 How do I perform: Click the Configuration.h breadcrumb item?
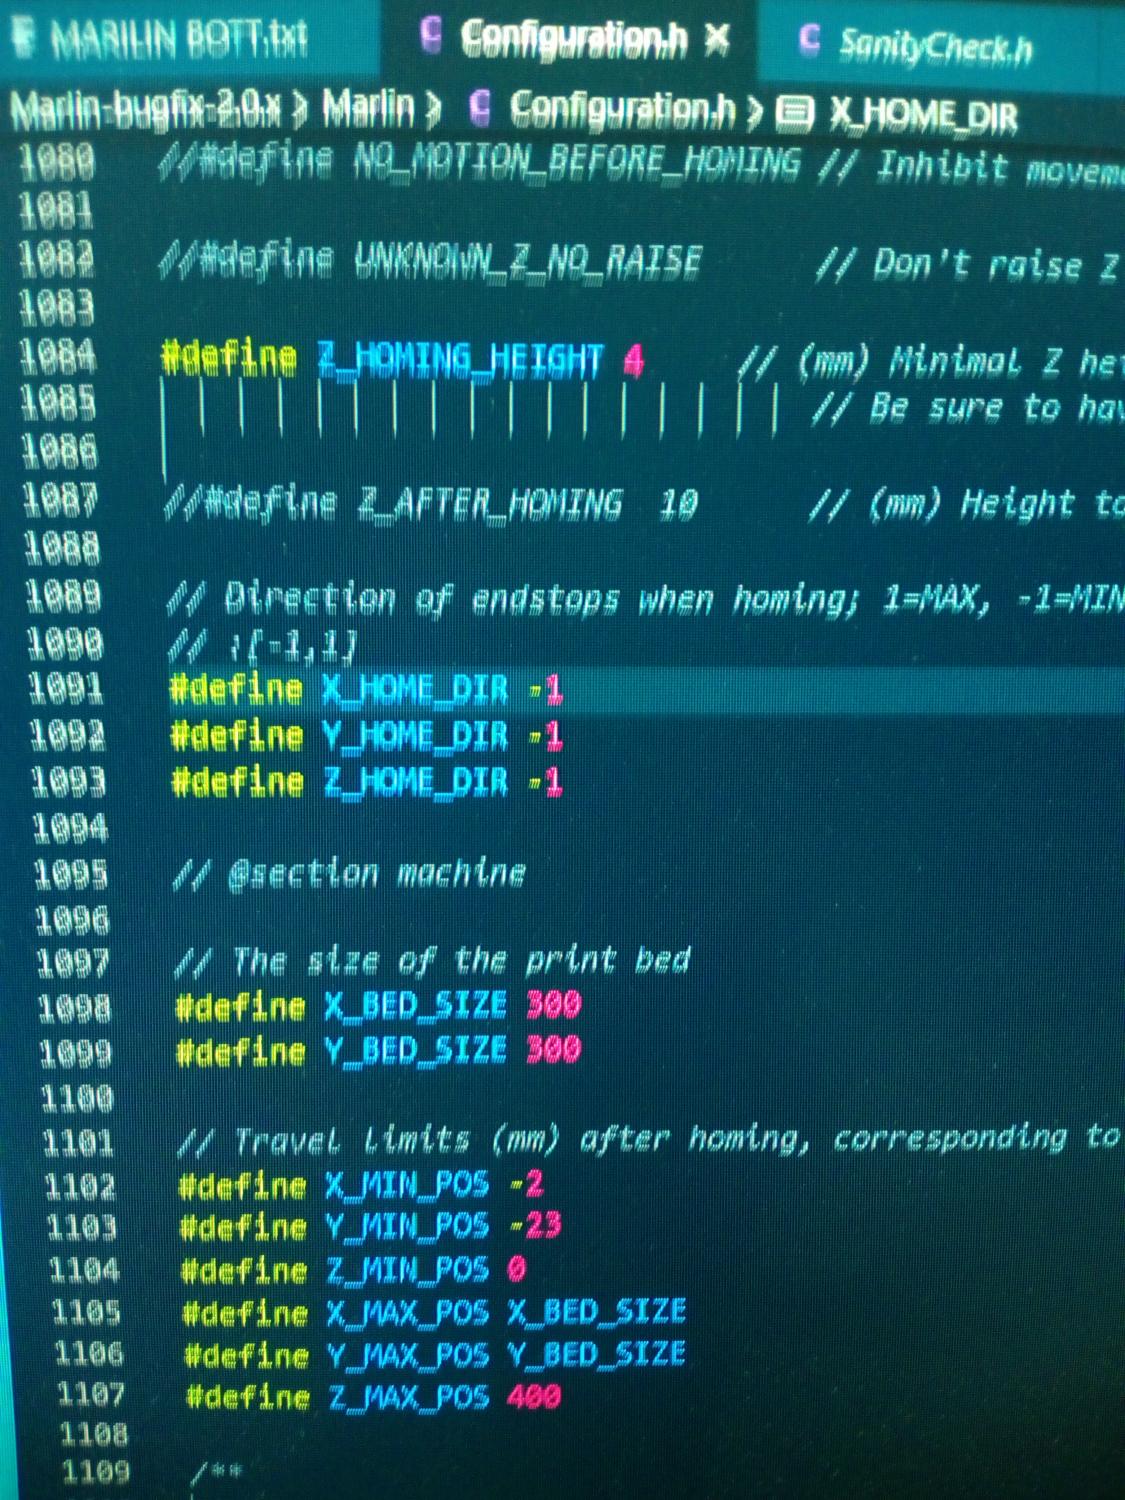622,109
